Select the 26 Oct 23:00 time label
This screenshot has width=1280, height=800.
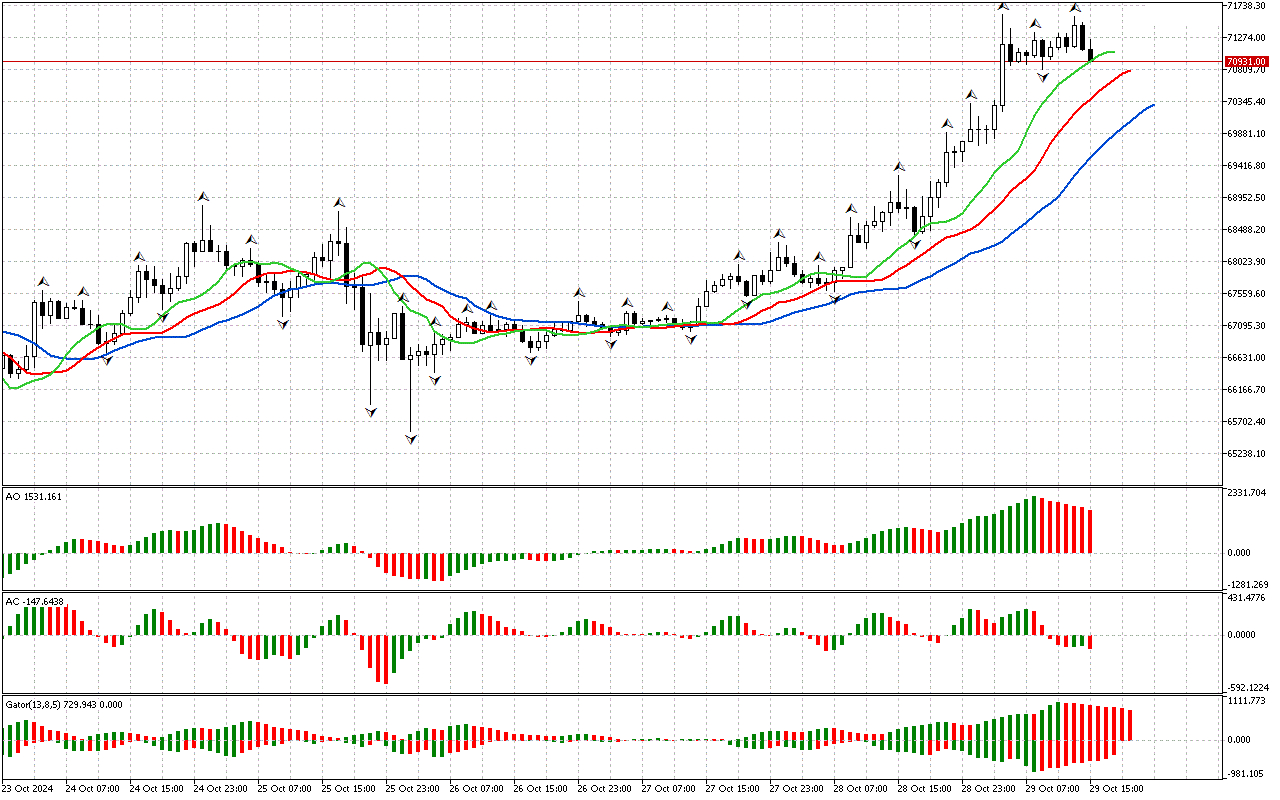[605, 789]
